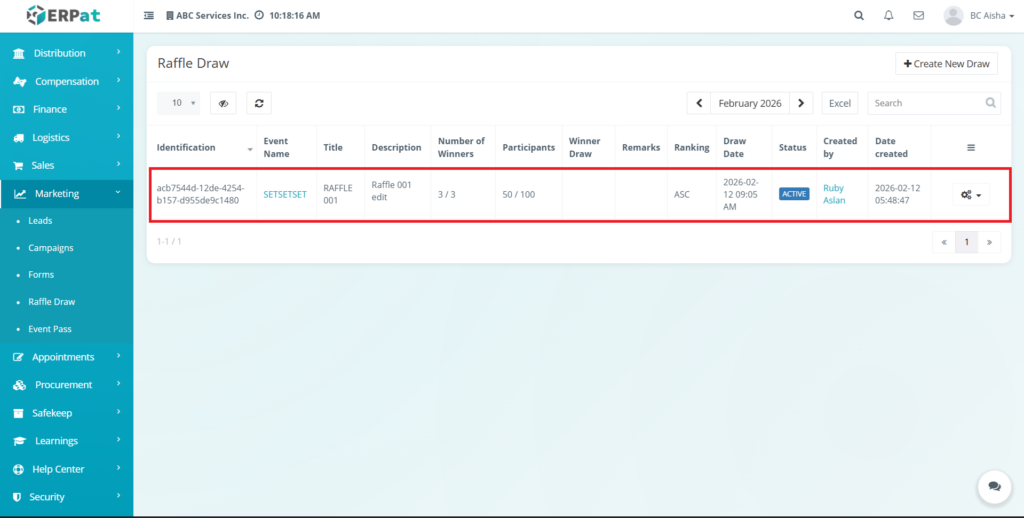Open the SETSETSET event link
The width and height of the screenshot is (1024, 518).
click(285, 194)
